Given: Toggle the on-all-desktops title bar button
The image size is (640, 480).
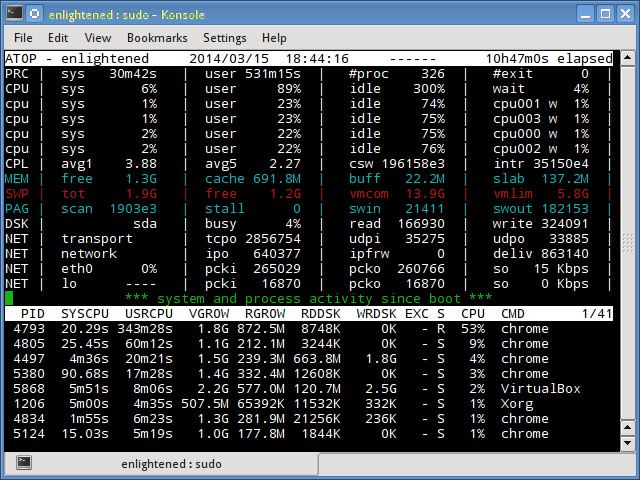Looking at the screenshot, I should tap(34, 13).
